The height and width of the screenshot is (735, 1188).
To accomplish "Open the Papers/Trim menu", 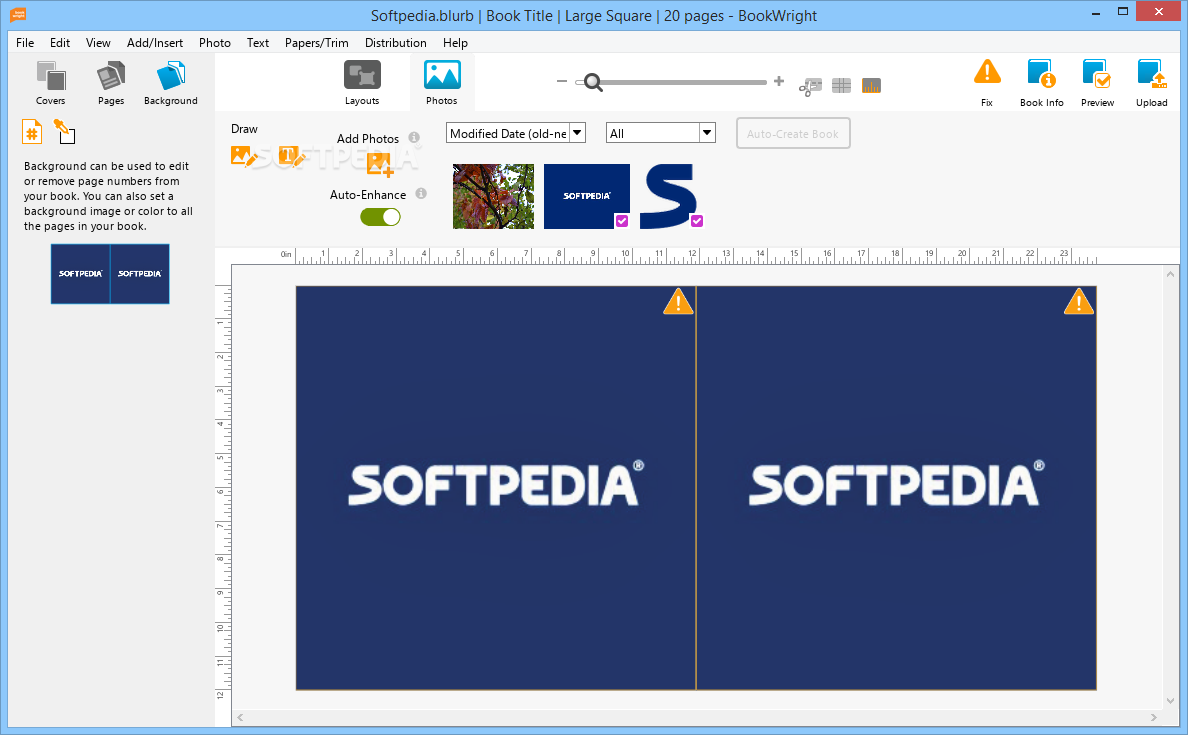I will (317, 42).
